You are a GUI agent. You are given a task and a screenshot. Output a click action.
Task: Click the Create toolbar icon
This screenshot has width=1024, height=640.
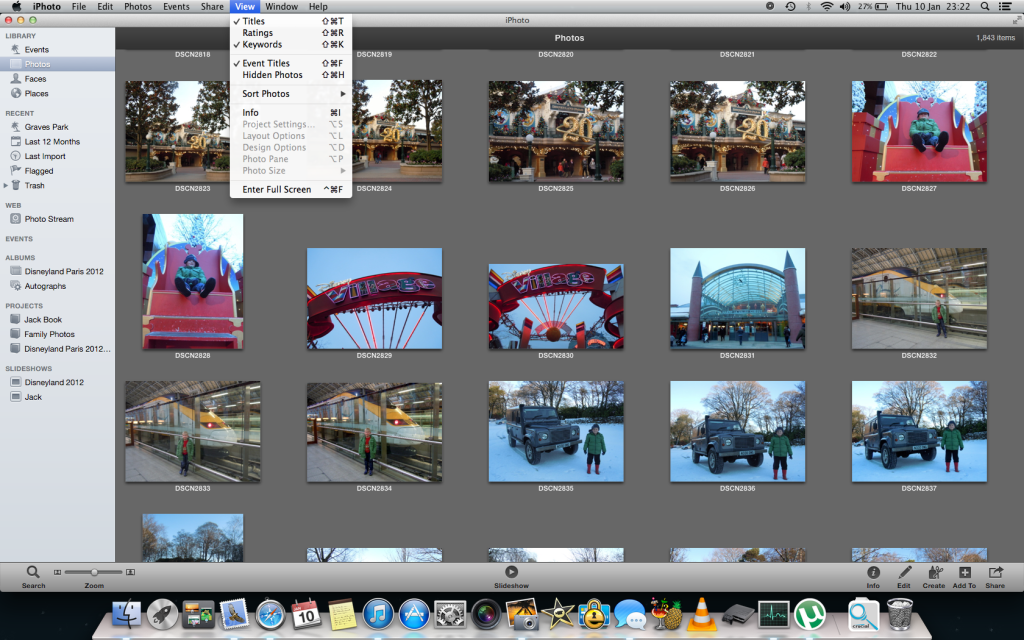tap(934, 572)
